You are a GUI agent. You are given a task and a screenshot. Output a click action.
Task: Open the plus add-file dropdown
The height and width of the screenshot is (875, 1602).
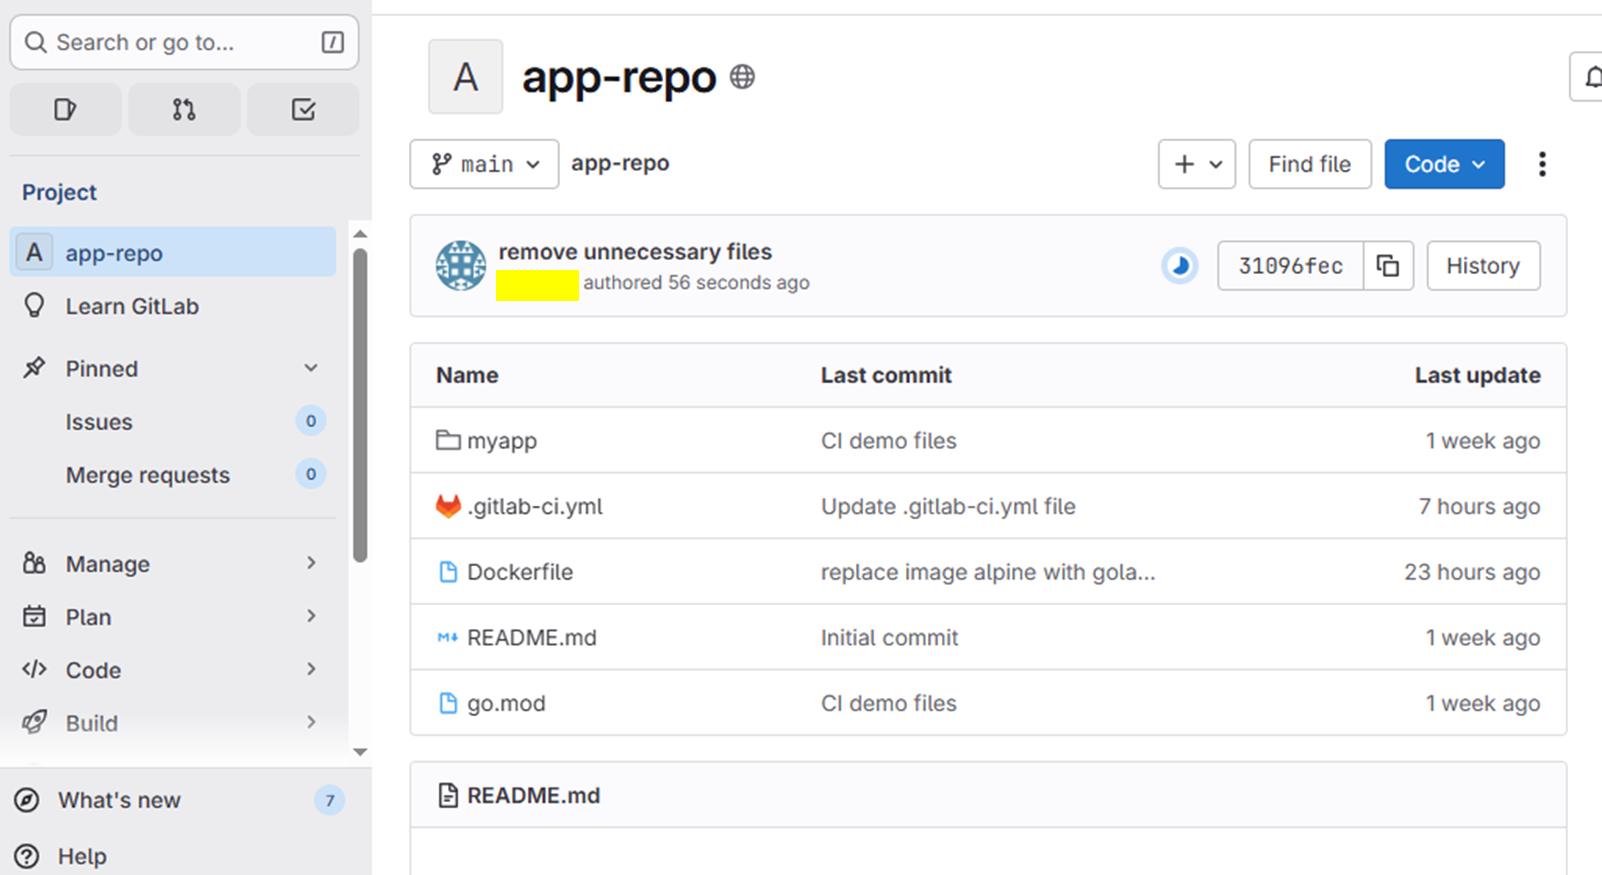coord(1197,164)
